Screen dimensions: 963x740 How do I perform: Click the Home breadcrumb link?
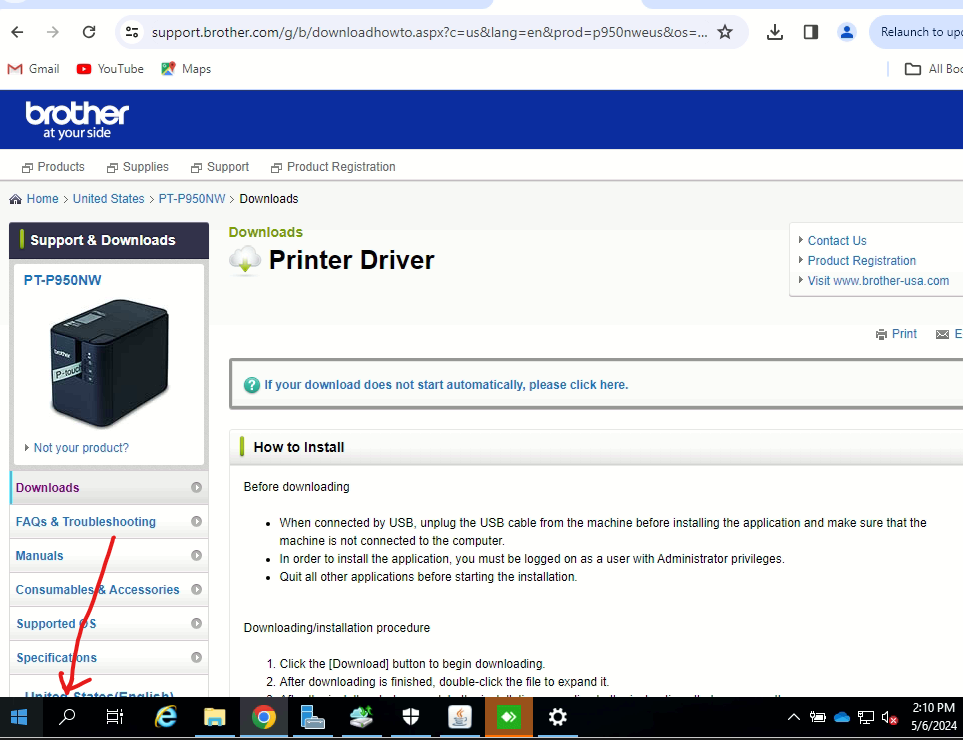click(42, 199)
